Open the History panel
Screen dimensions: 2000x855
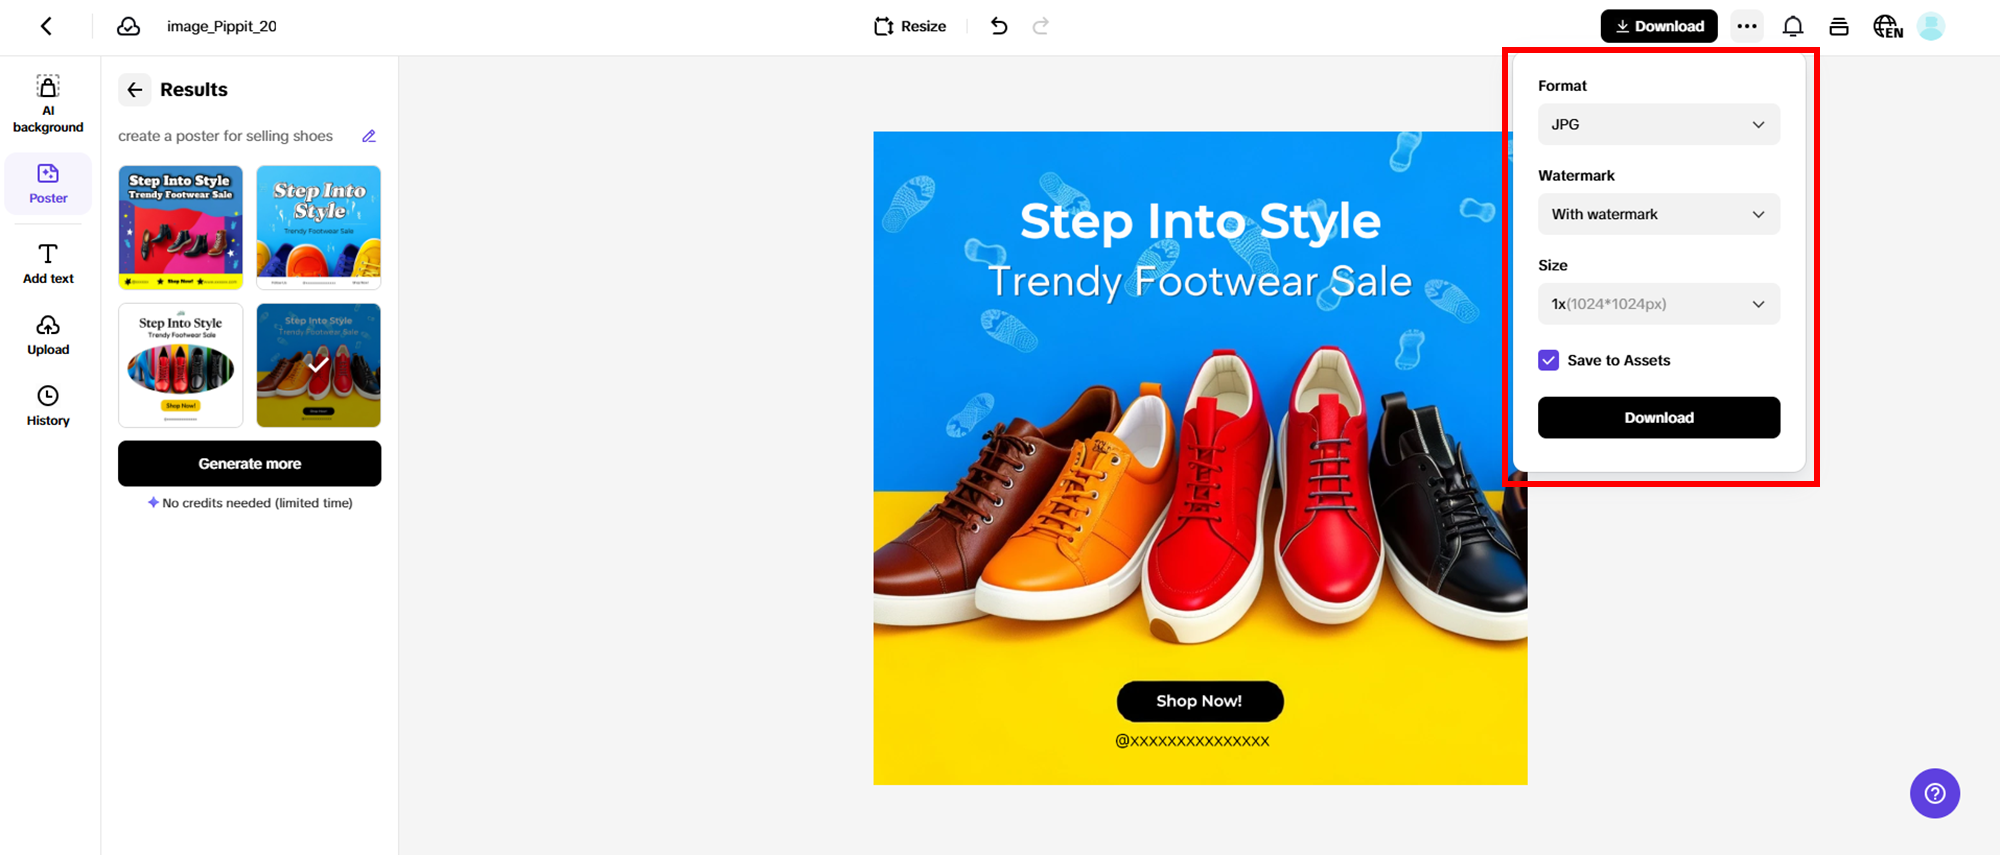pyautogui.click(x=48, y=407)
